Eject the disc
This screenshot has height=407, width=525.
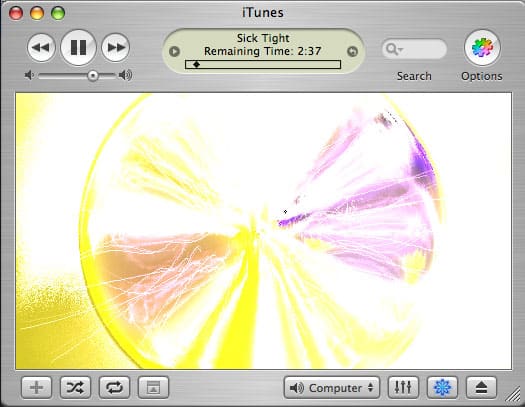pos(481,388)
